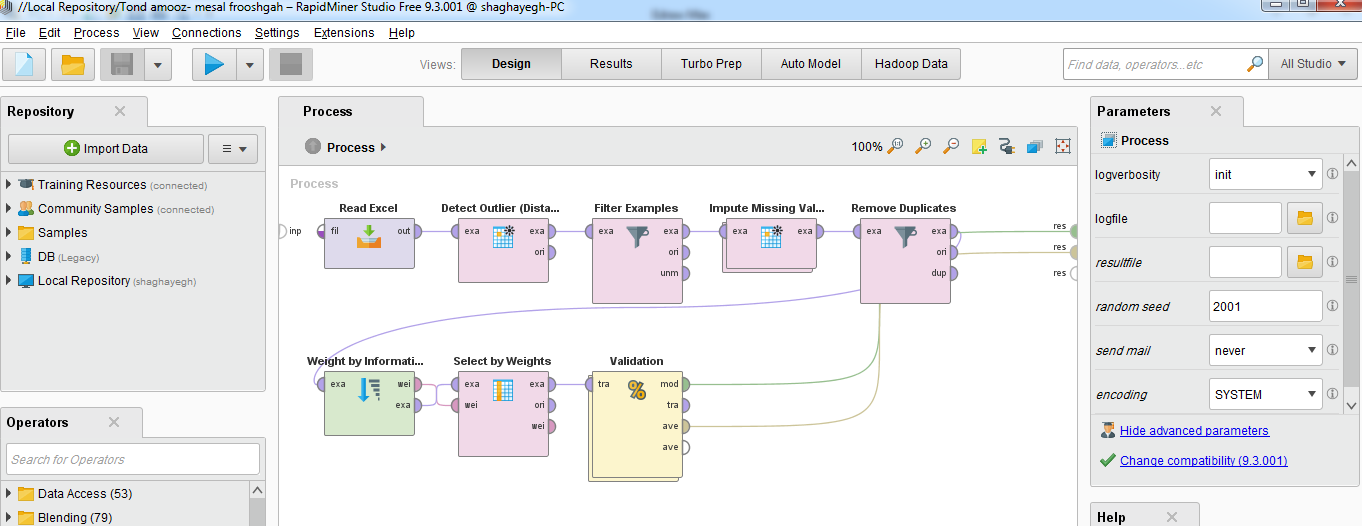Screen dimensions: 1362x526
Task: Open the Edit menu
Action: [x=49, y=33]
